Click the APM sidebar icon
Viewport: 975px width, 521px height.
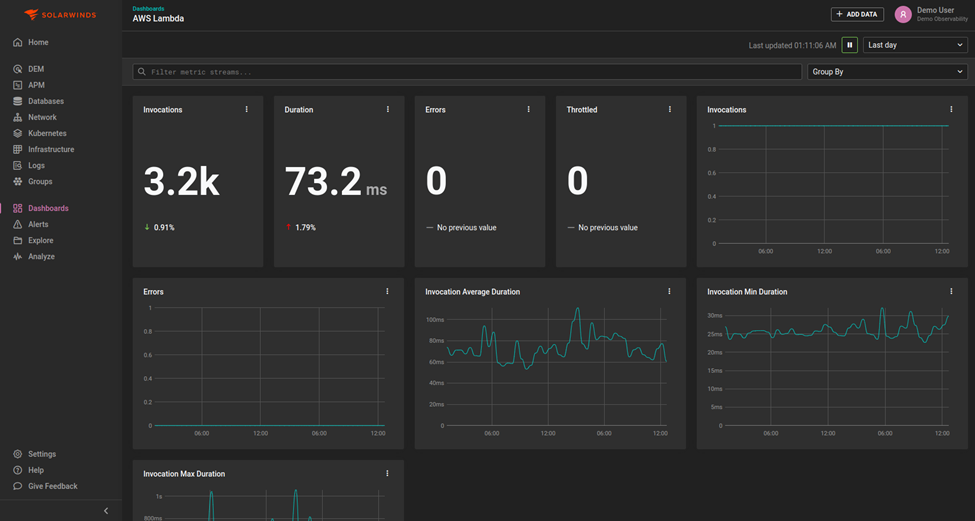click(17, 85)
